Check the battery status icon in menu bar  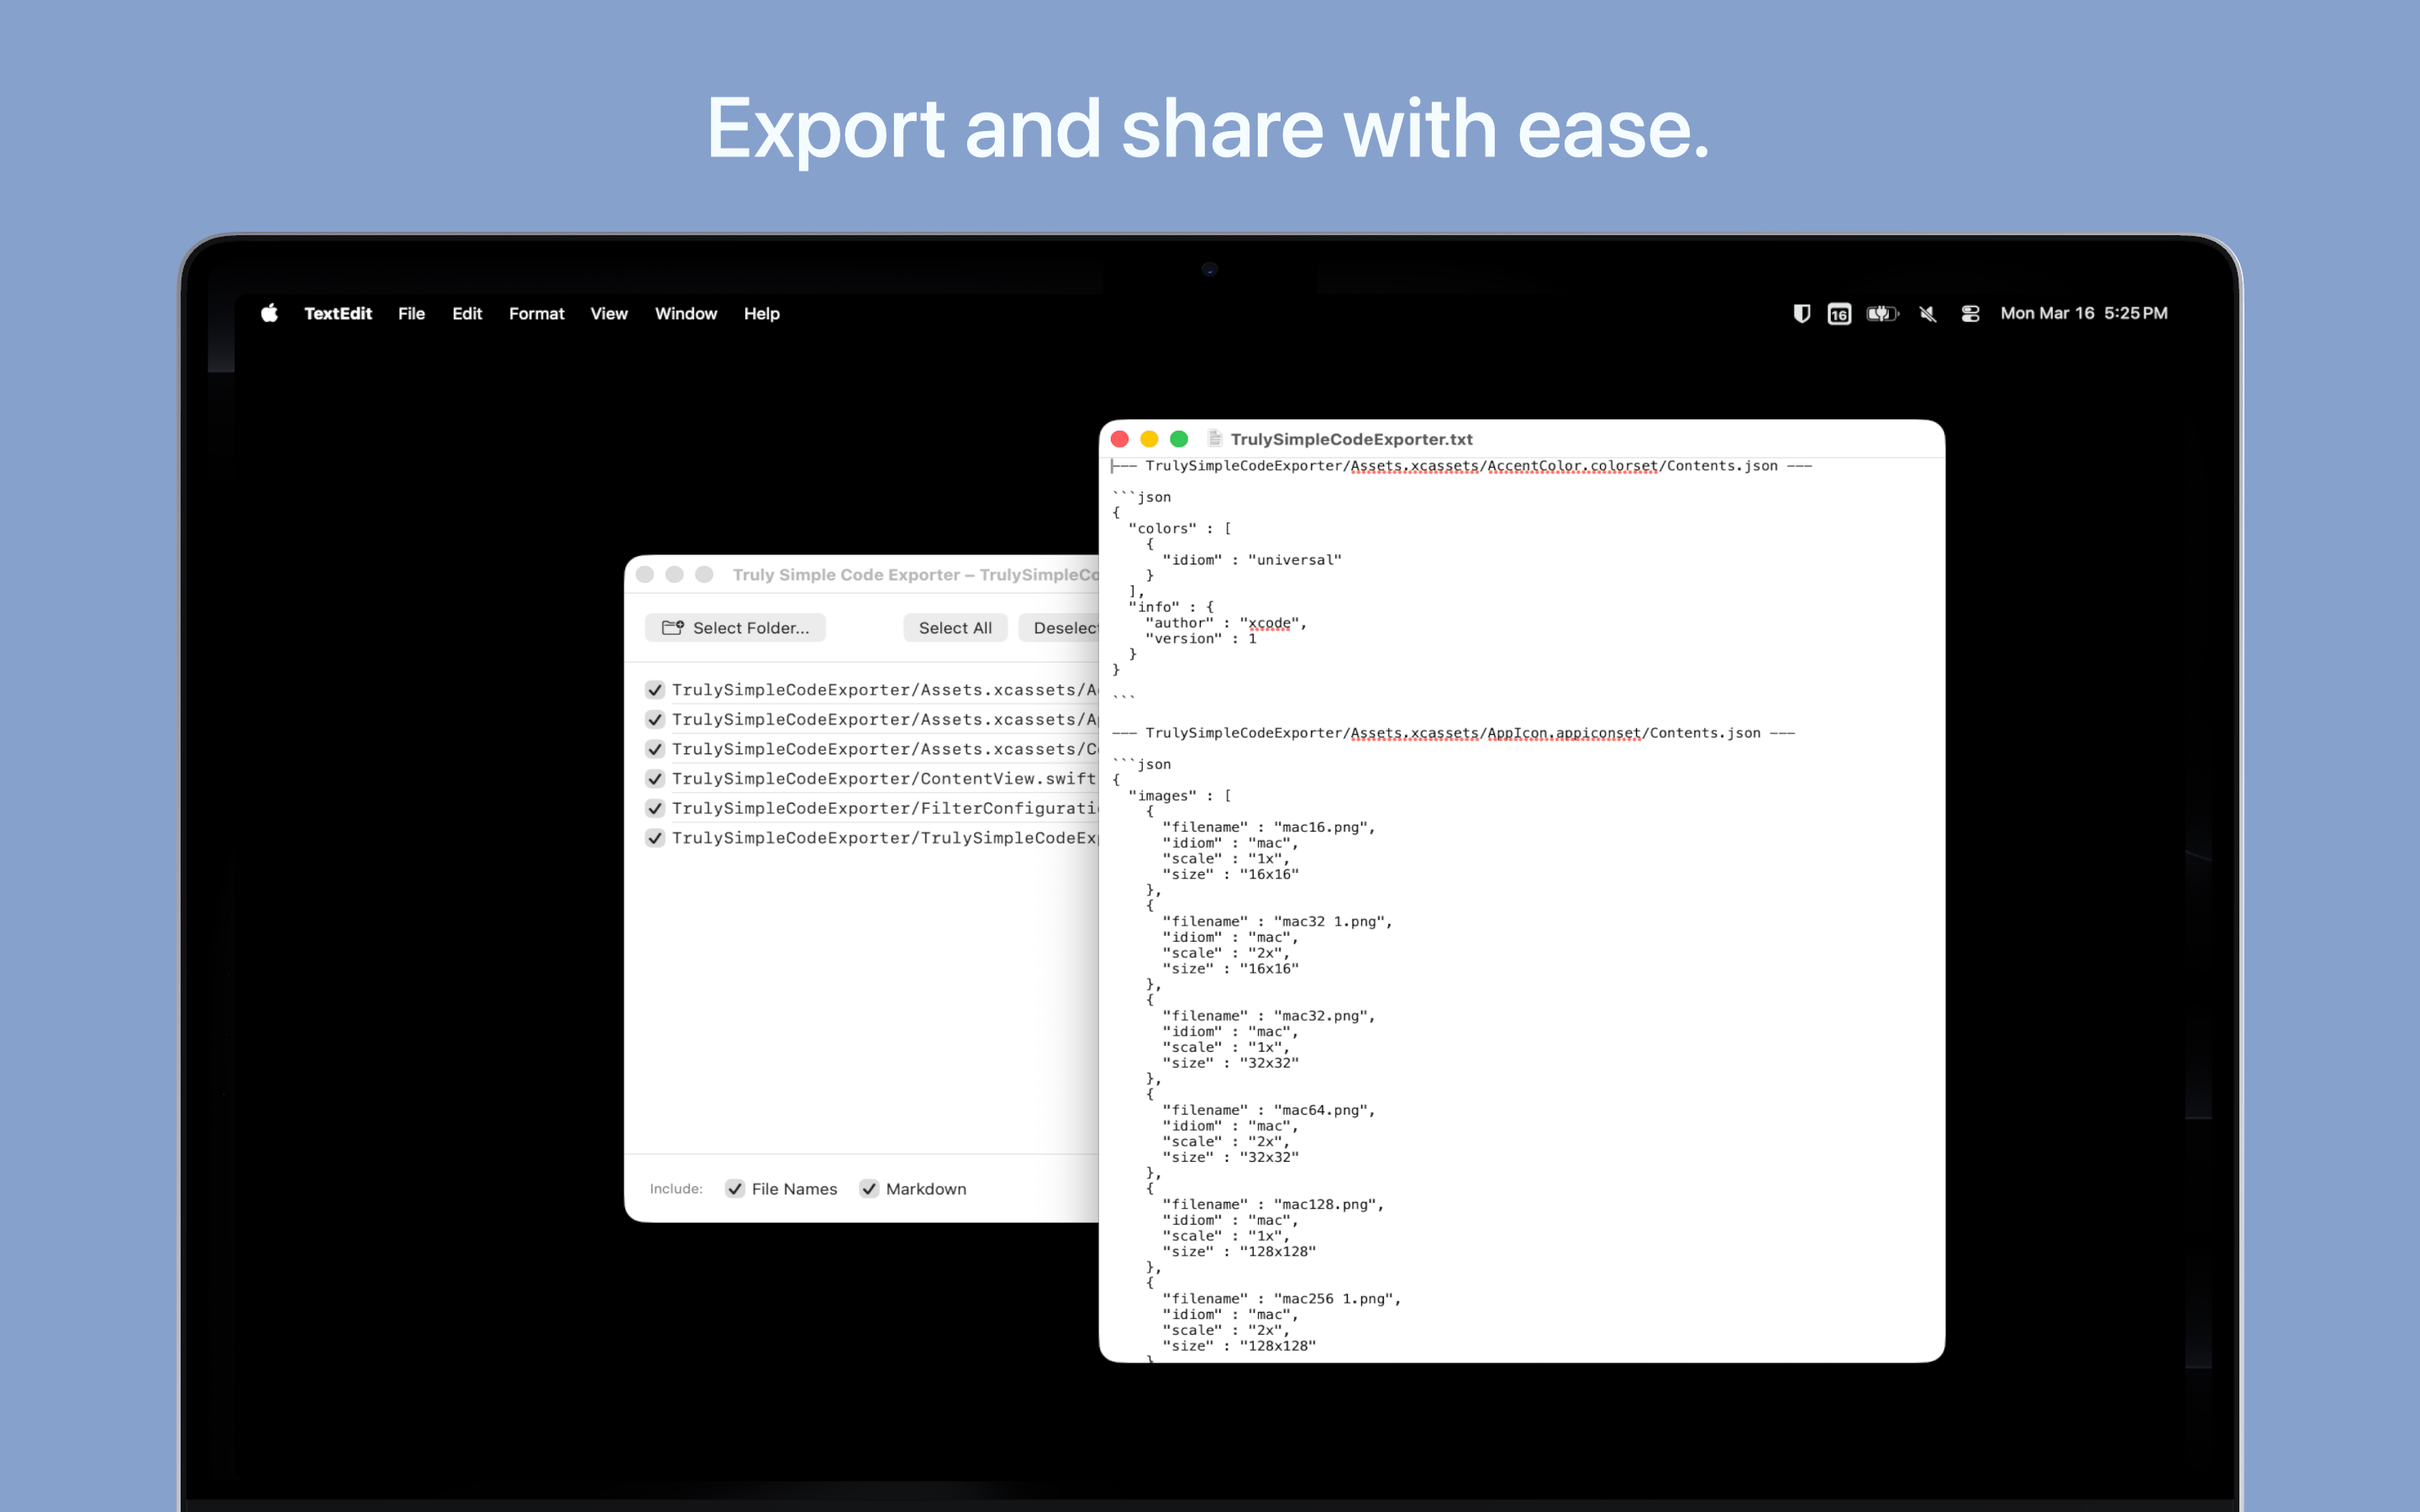click(1881, 313)
